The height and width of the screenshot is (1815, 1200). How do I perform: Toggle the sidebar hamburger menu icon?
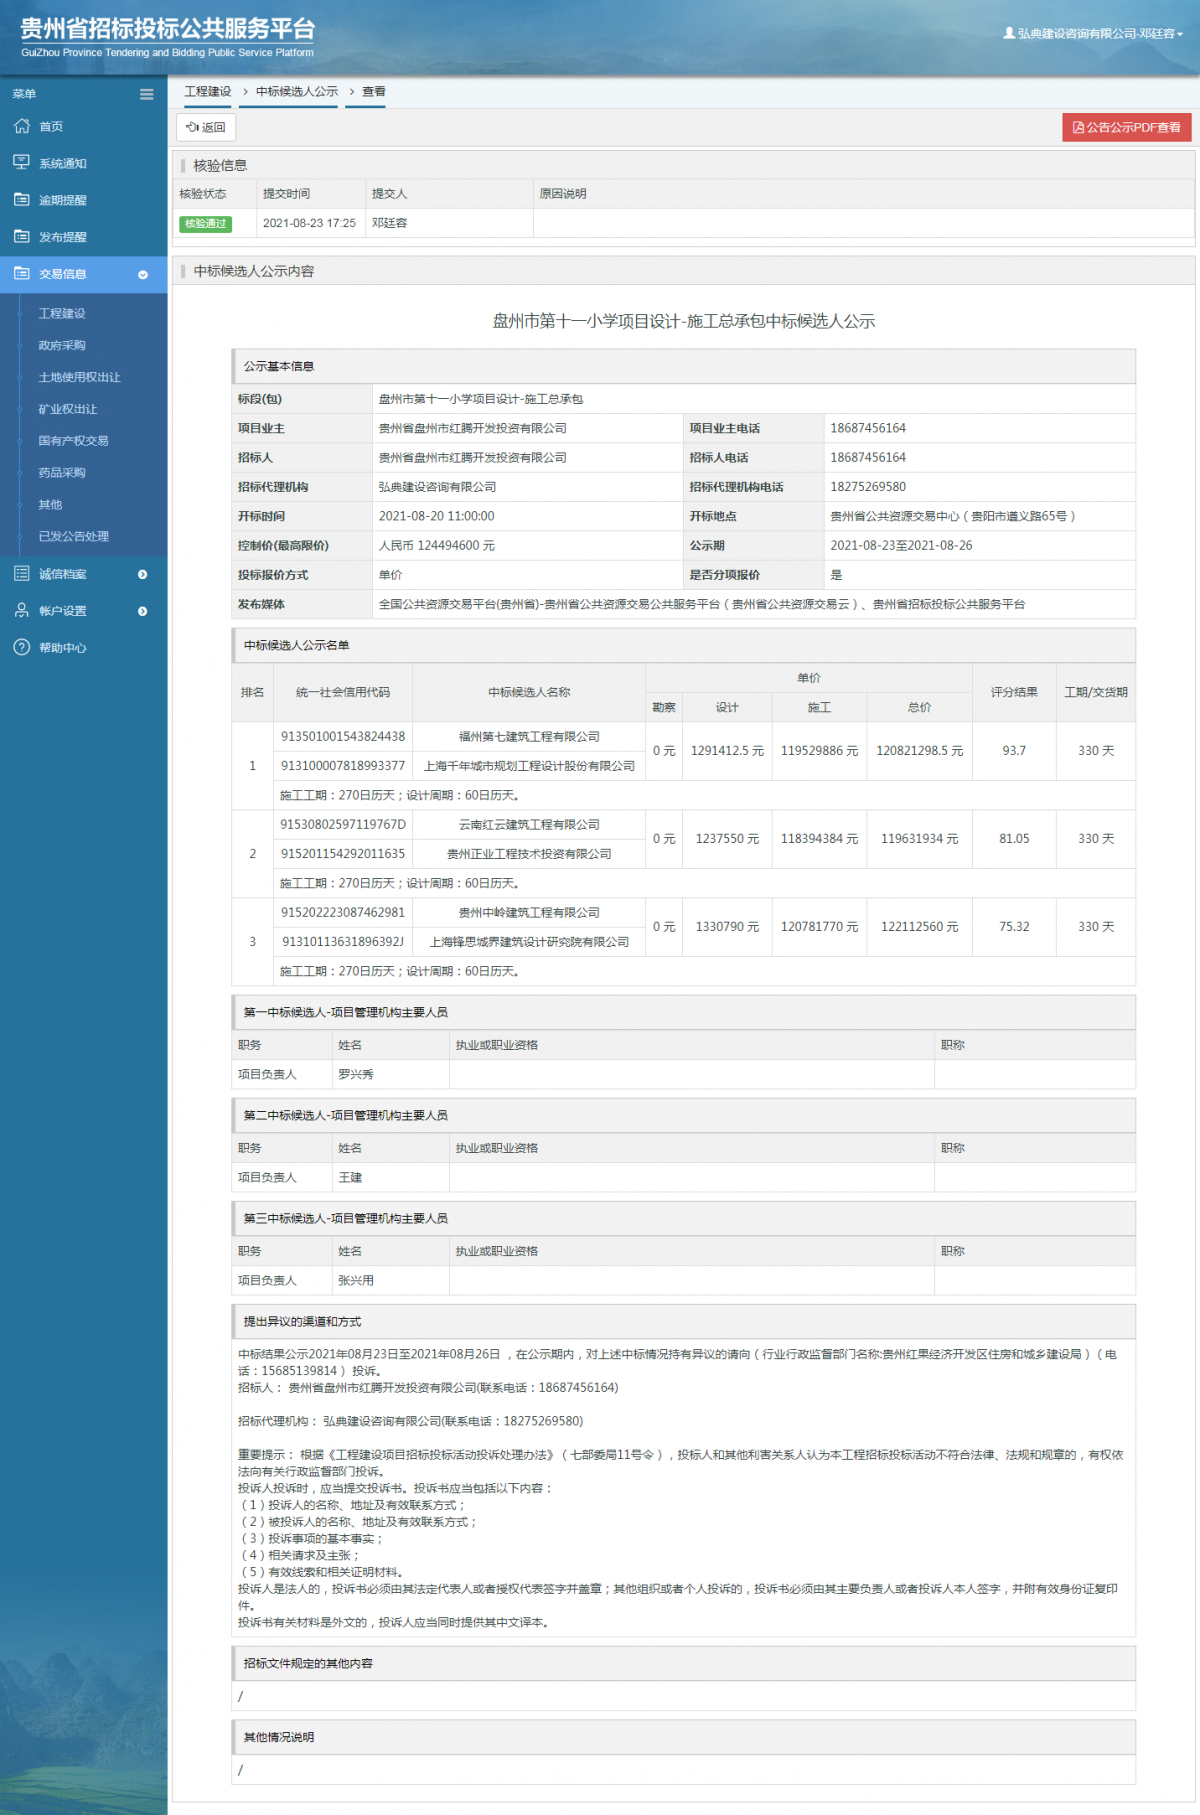(147, 94)
